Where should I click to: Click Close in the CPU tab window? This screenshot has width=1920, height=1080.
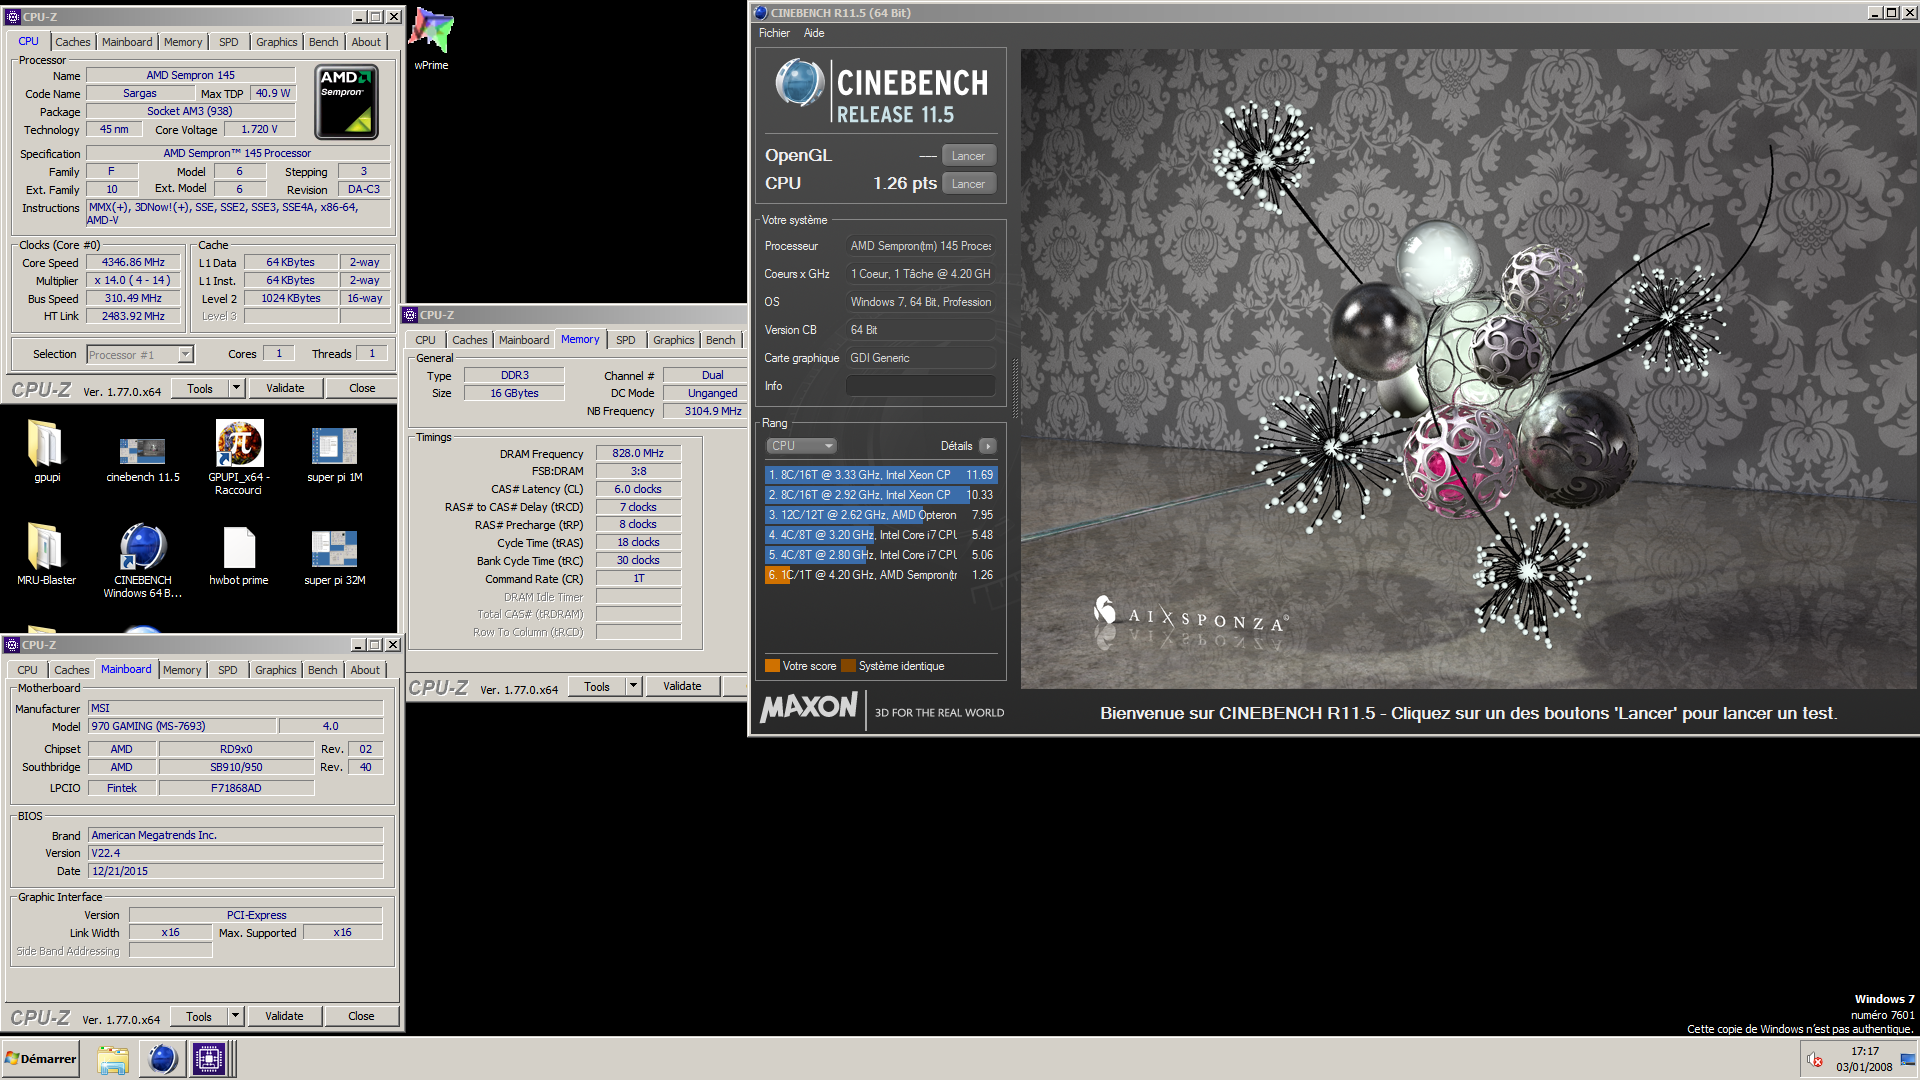click(x=362, y=388)
